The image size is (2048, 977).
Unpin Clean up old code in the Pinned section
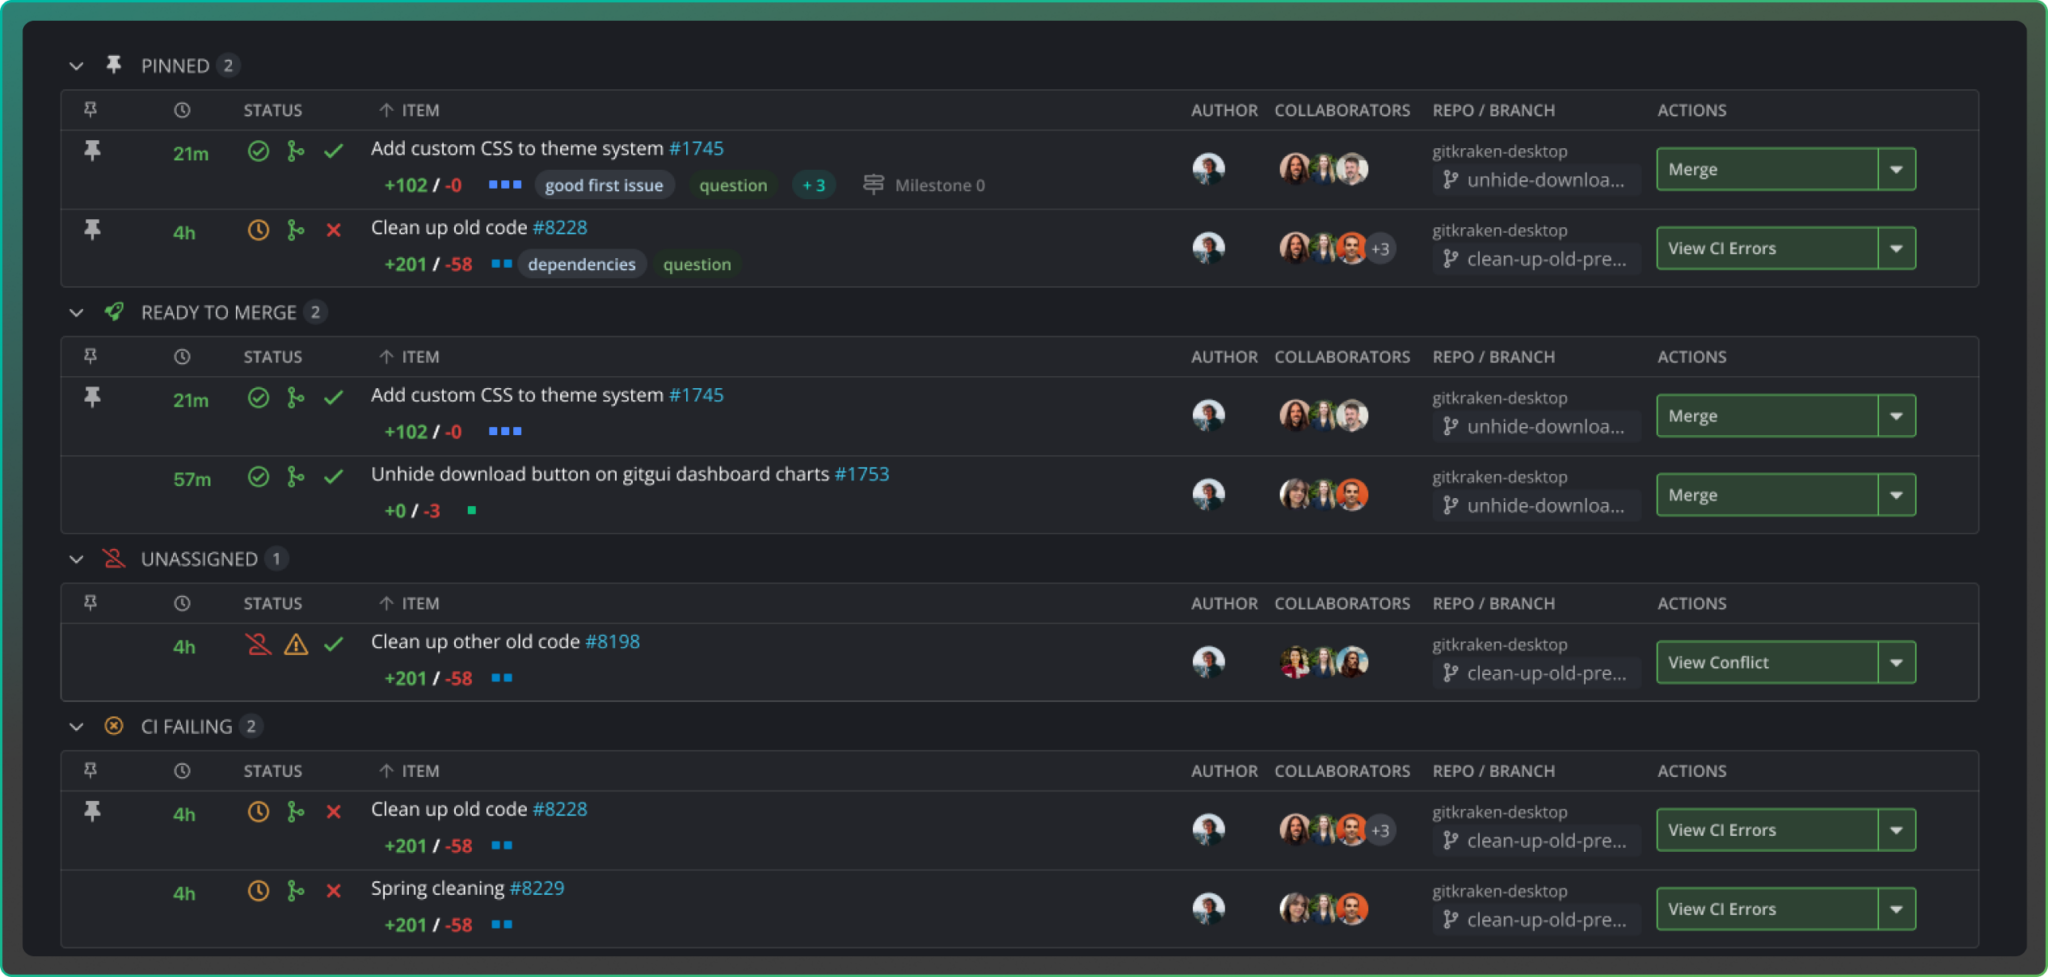coord(92,230)
